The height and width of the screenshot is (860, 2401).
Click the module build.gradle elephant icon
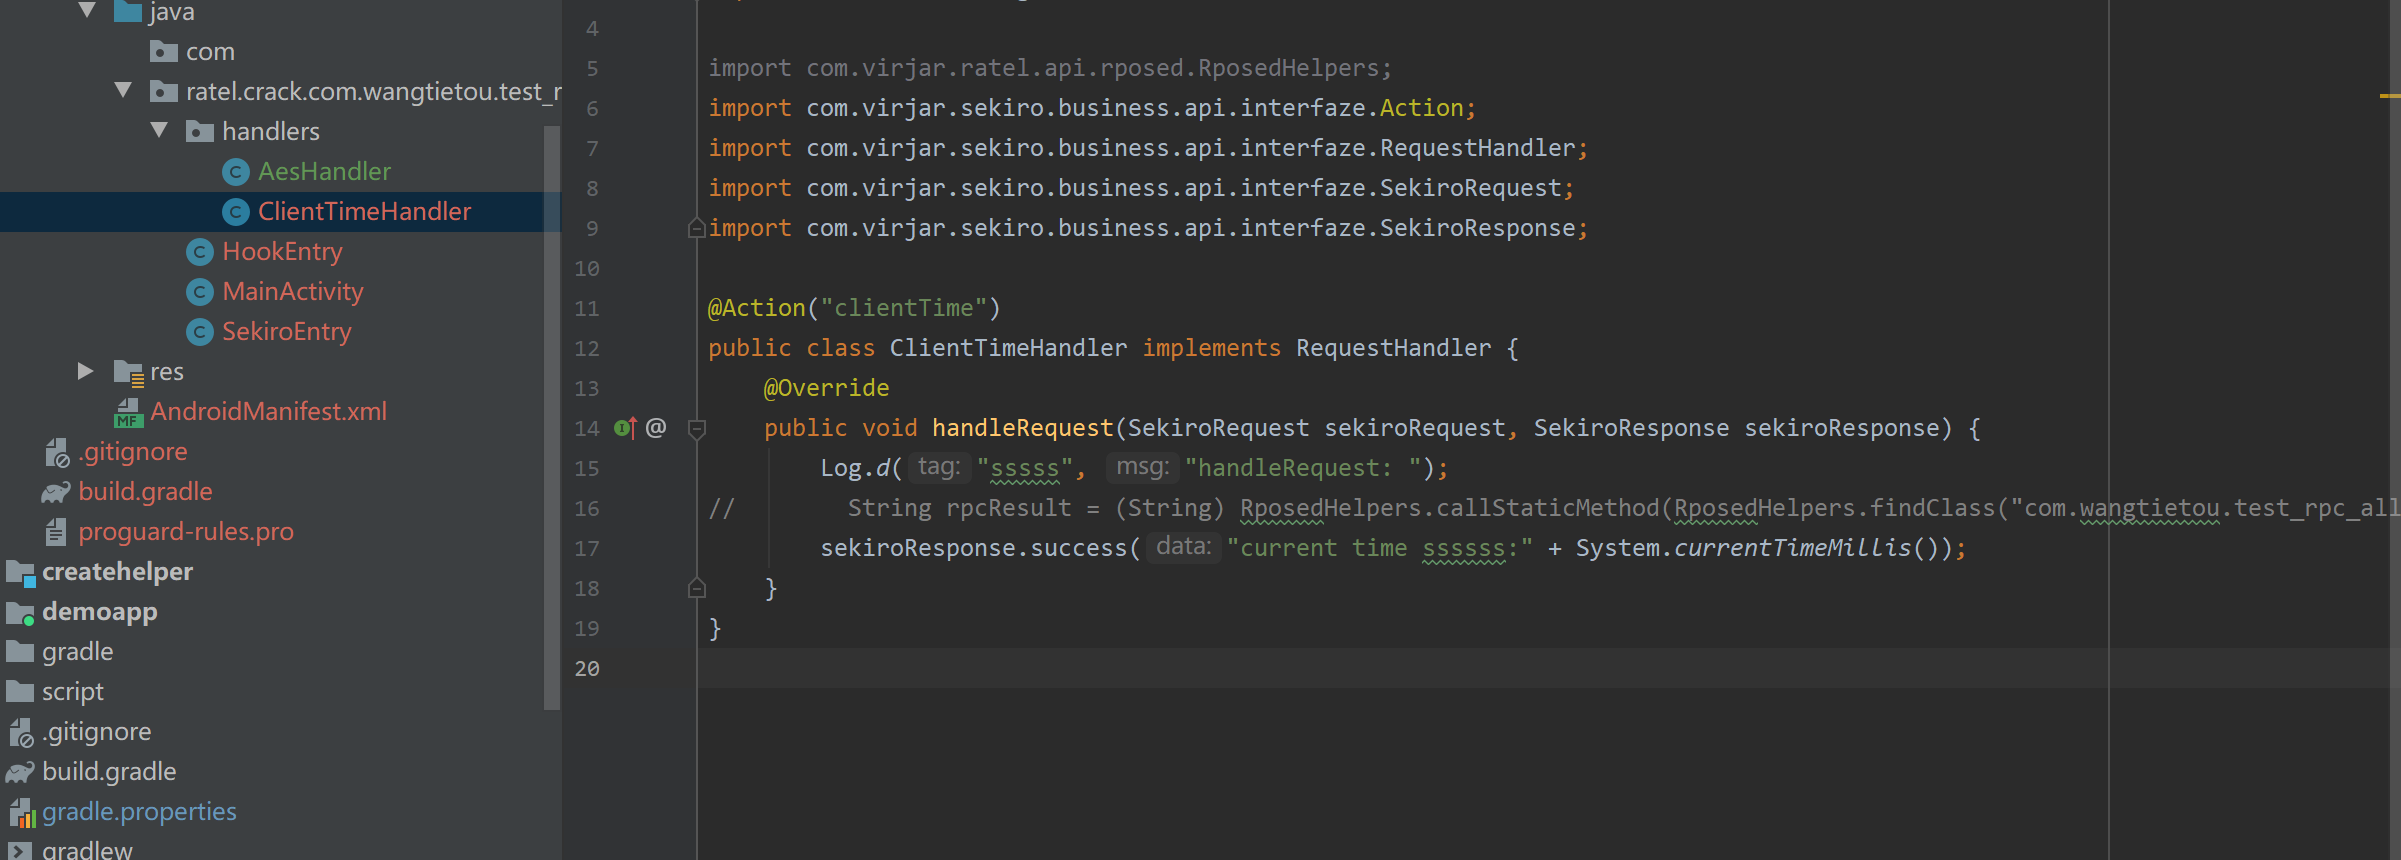click(x=56, y=492)
